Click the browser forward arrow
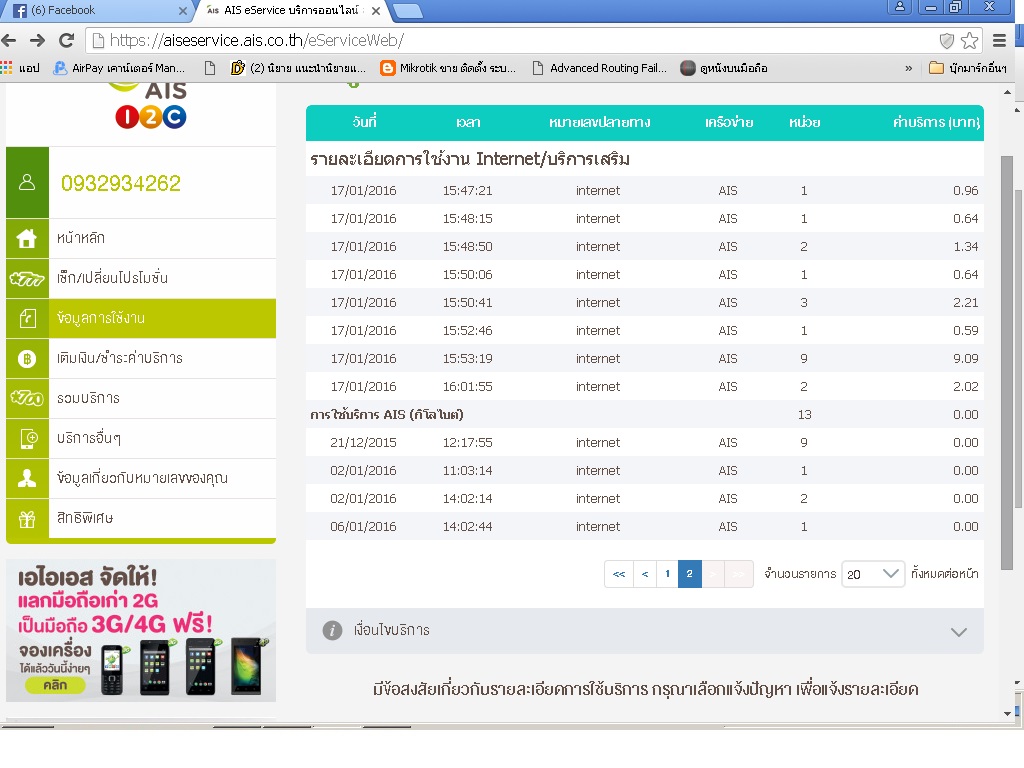Screen dimensions: 1024x768 pos(37,40)
